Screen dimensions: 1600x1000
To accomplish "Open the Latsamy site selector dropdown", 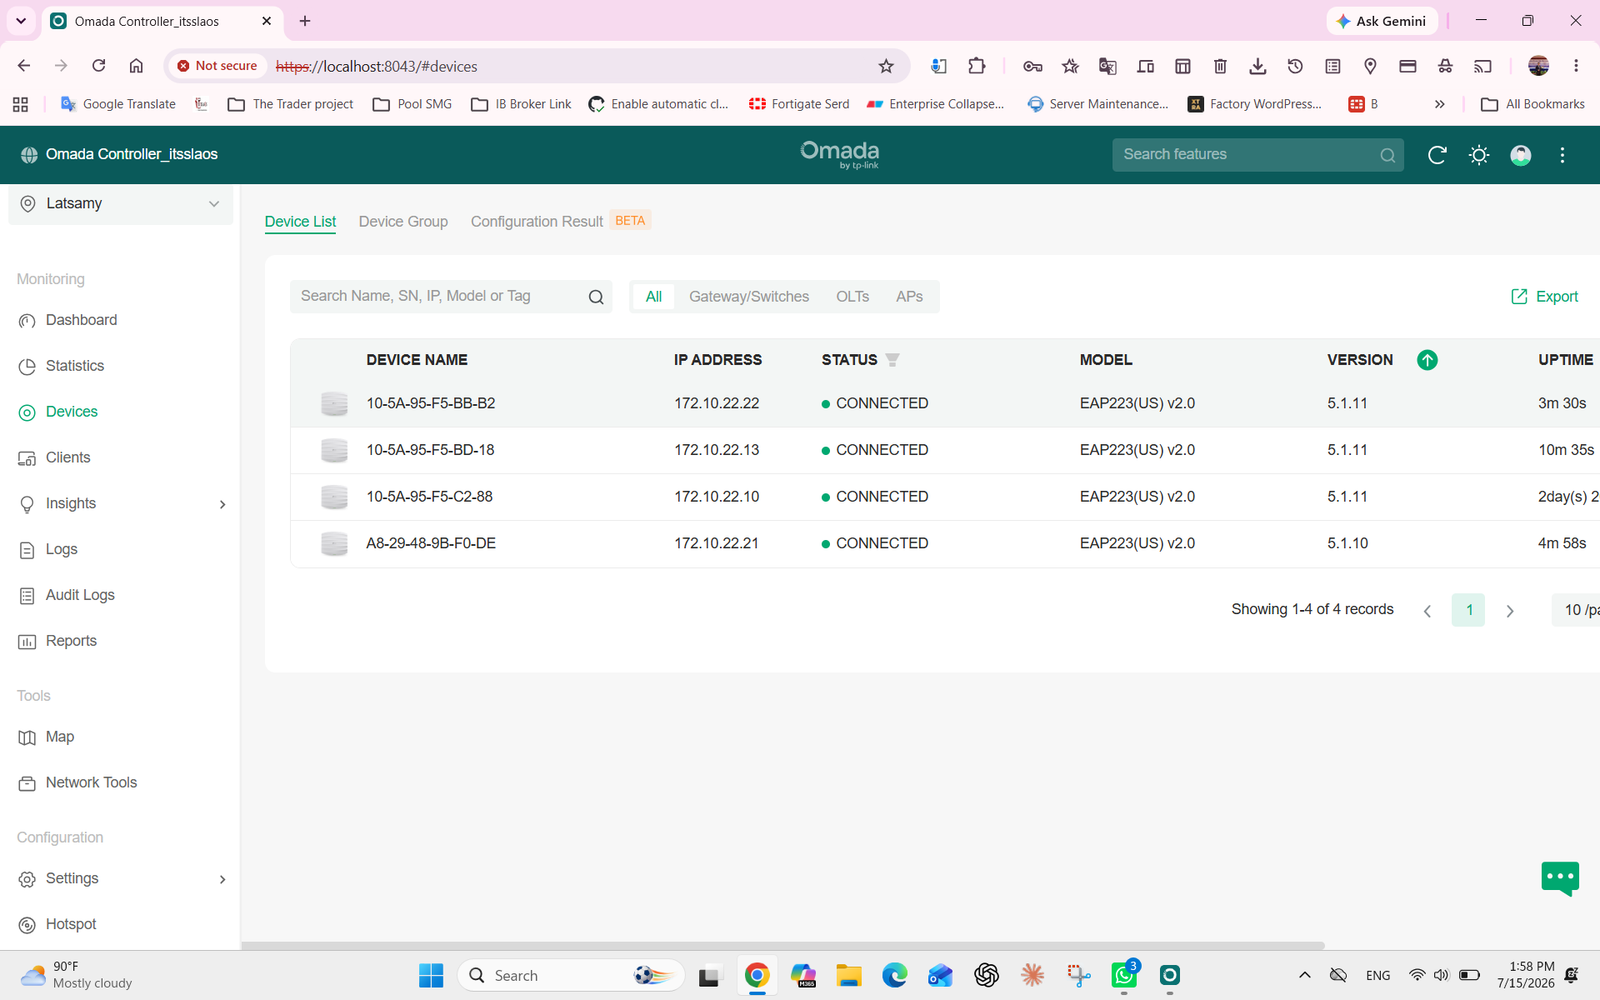I will coord(120,204).
